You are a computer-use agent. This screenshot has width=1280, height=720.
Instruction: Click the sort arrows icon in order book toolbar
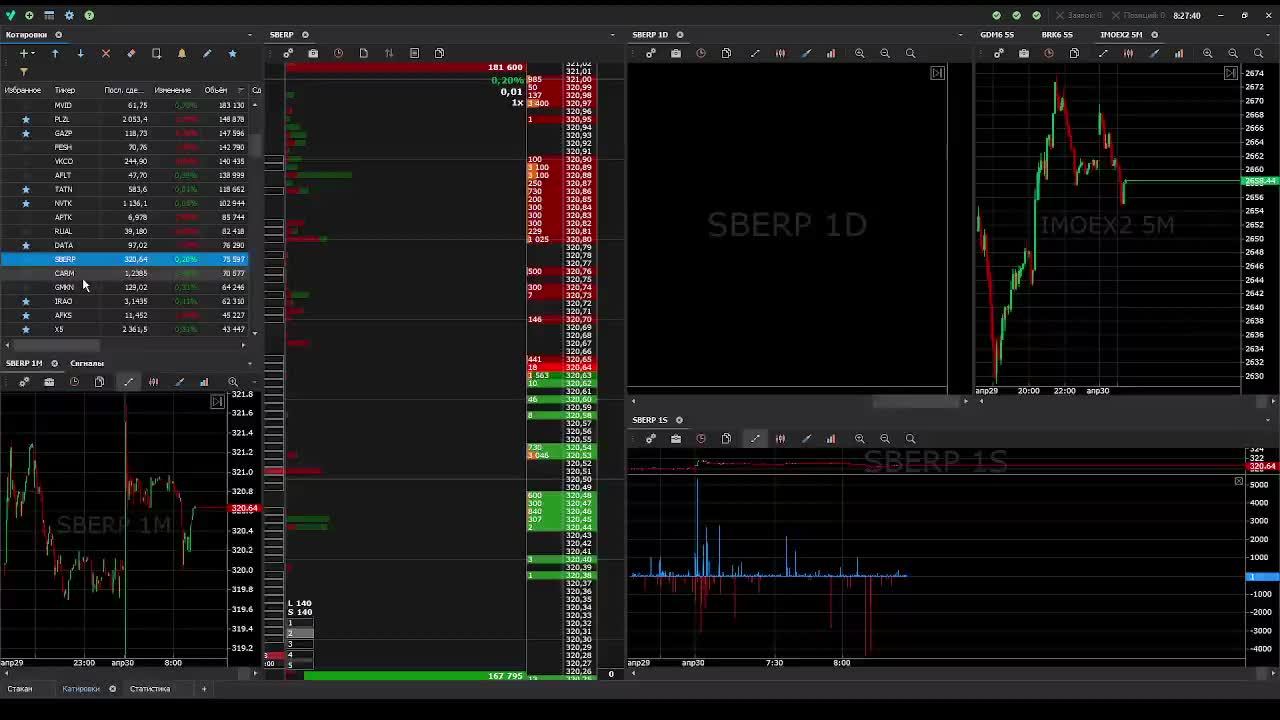389,53
